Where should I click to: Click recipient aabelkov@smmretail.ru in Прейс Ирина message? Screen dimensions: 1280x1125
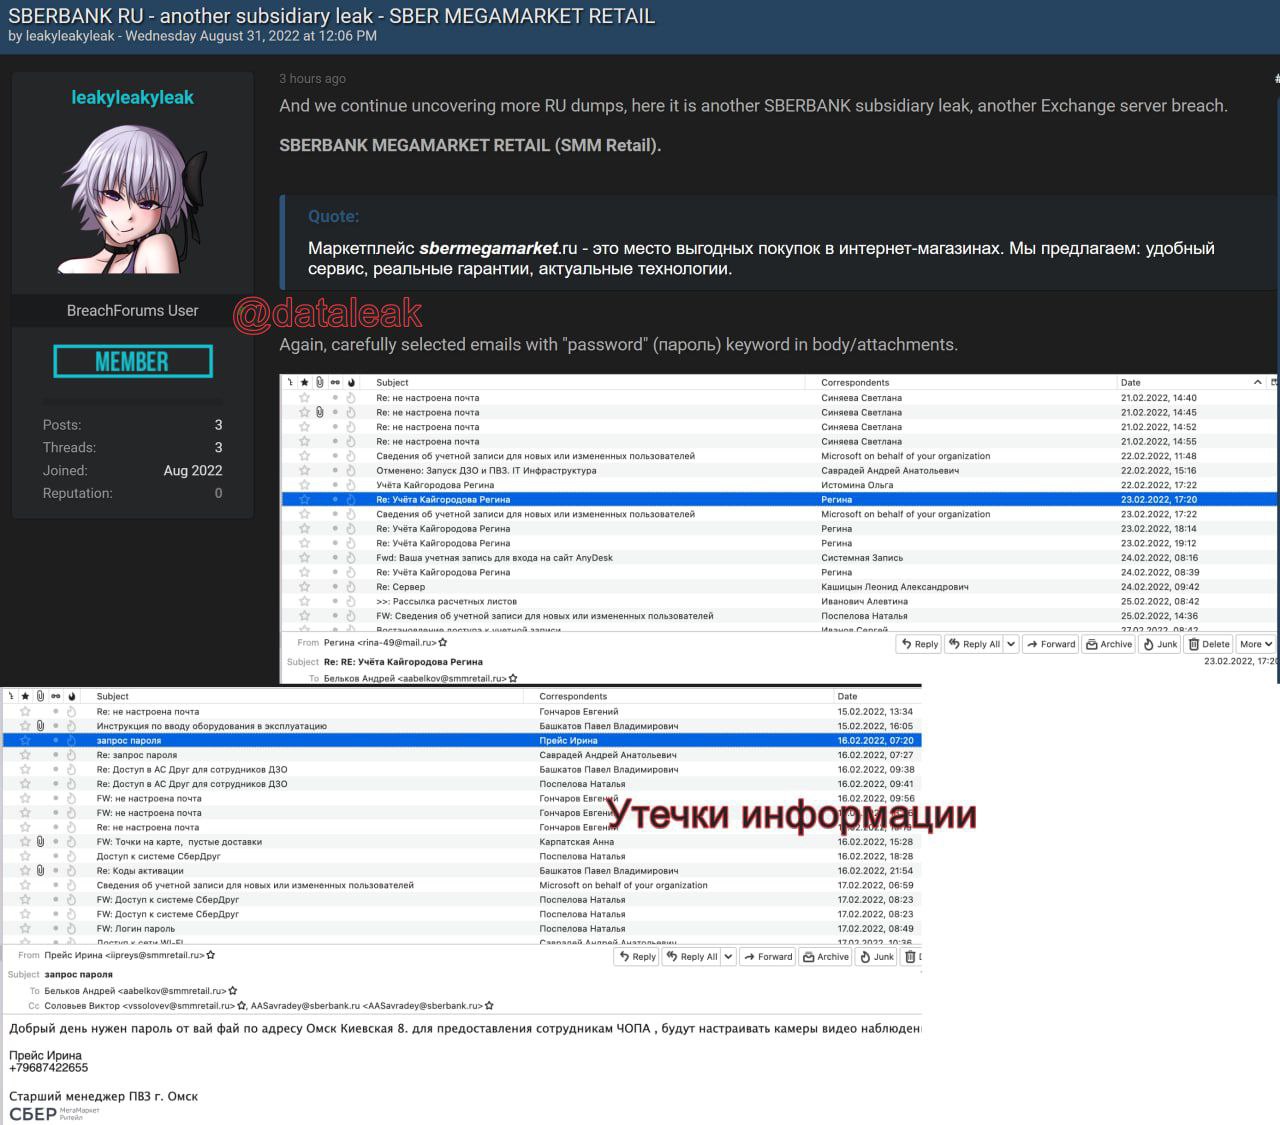(x=135, y=991)
